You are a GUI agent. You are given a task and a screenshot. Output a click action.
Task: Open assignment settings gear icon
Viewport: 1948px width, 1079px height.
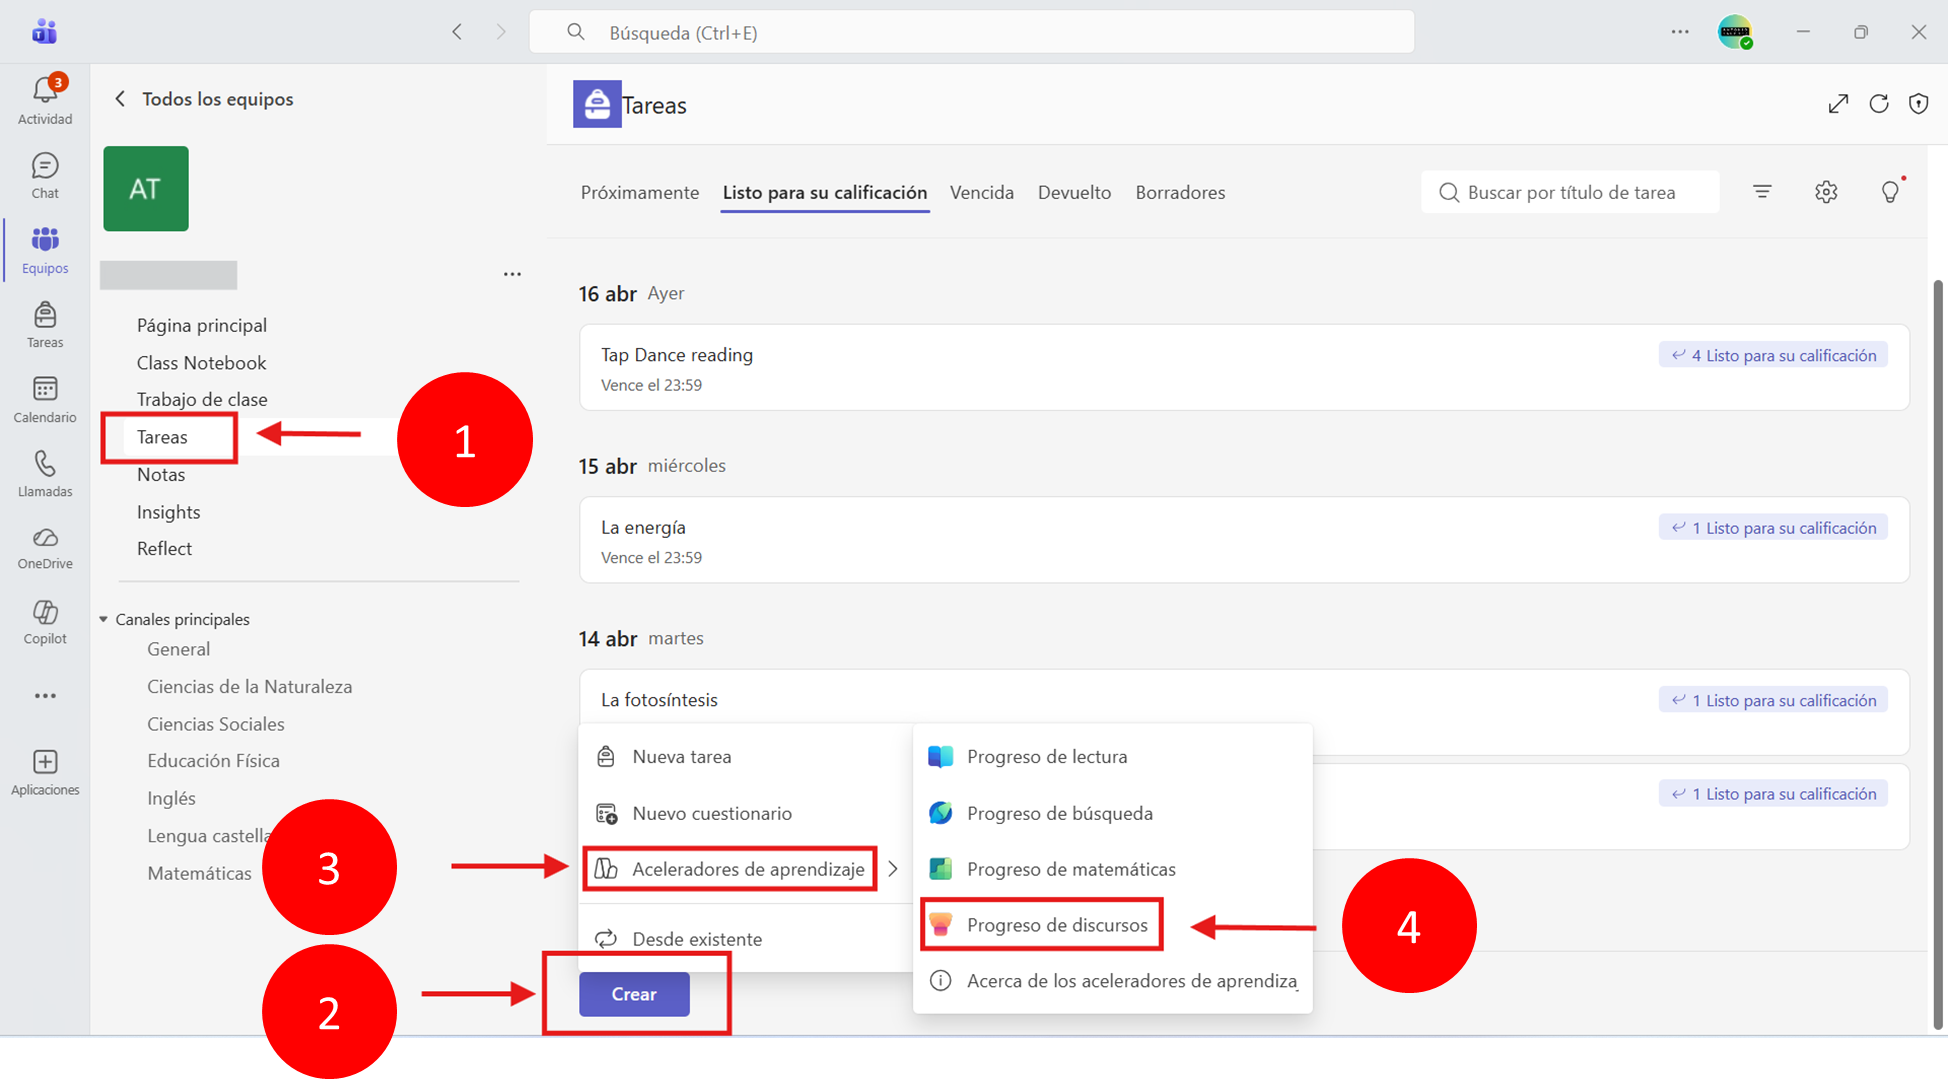point(1826,192)
